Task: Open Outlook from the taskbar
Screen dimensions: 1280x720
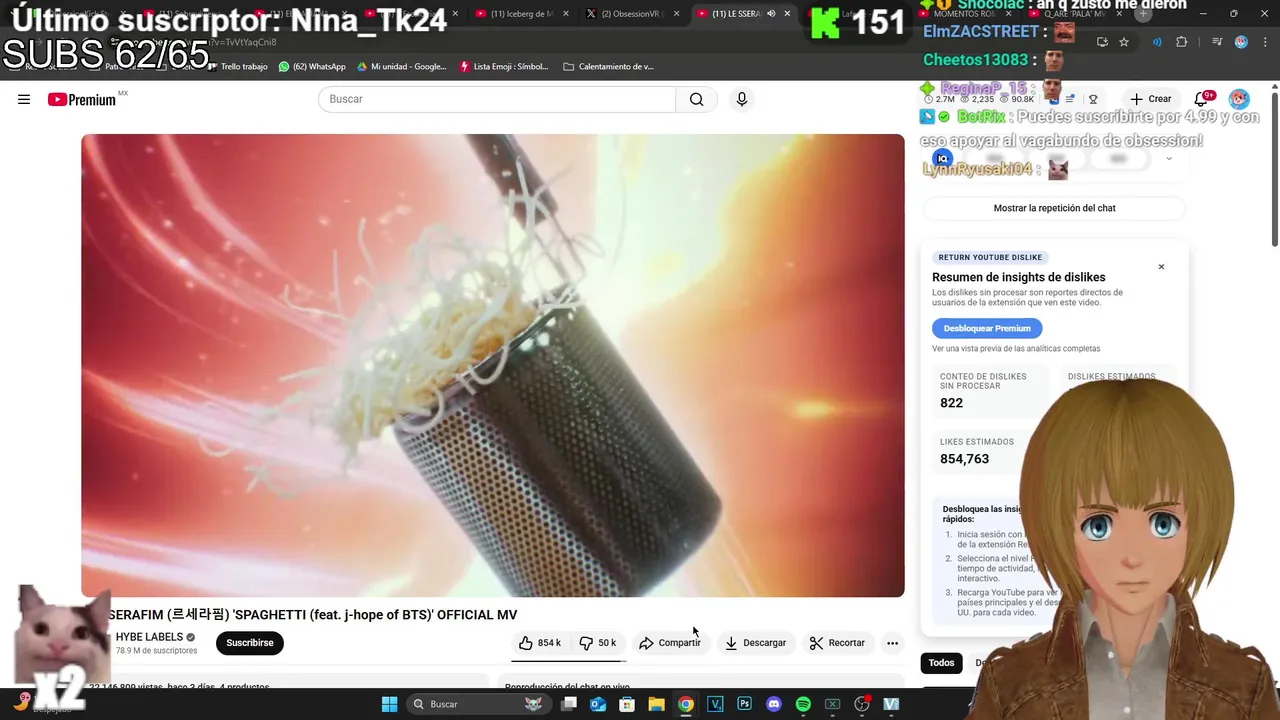Action: tap(598, 704)
